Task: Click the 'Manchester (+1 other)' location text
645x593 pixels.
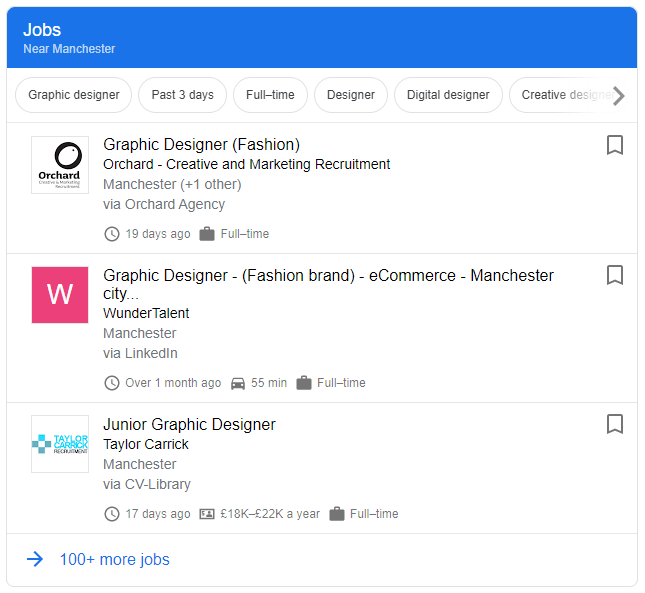Action: (x=172, y=184)
